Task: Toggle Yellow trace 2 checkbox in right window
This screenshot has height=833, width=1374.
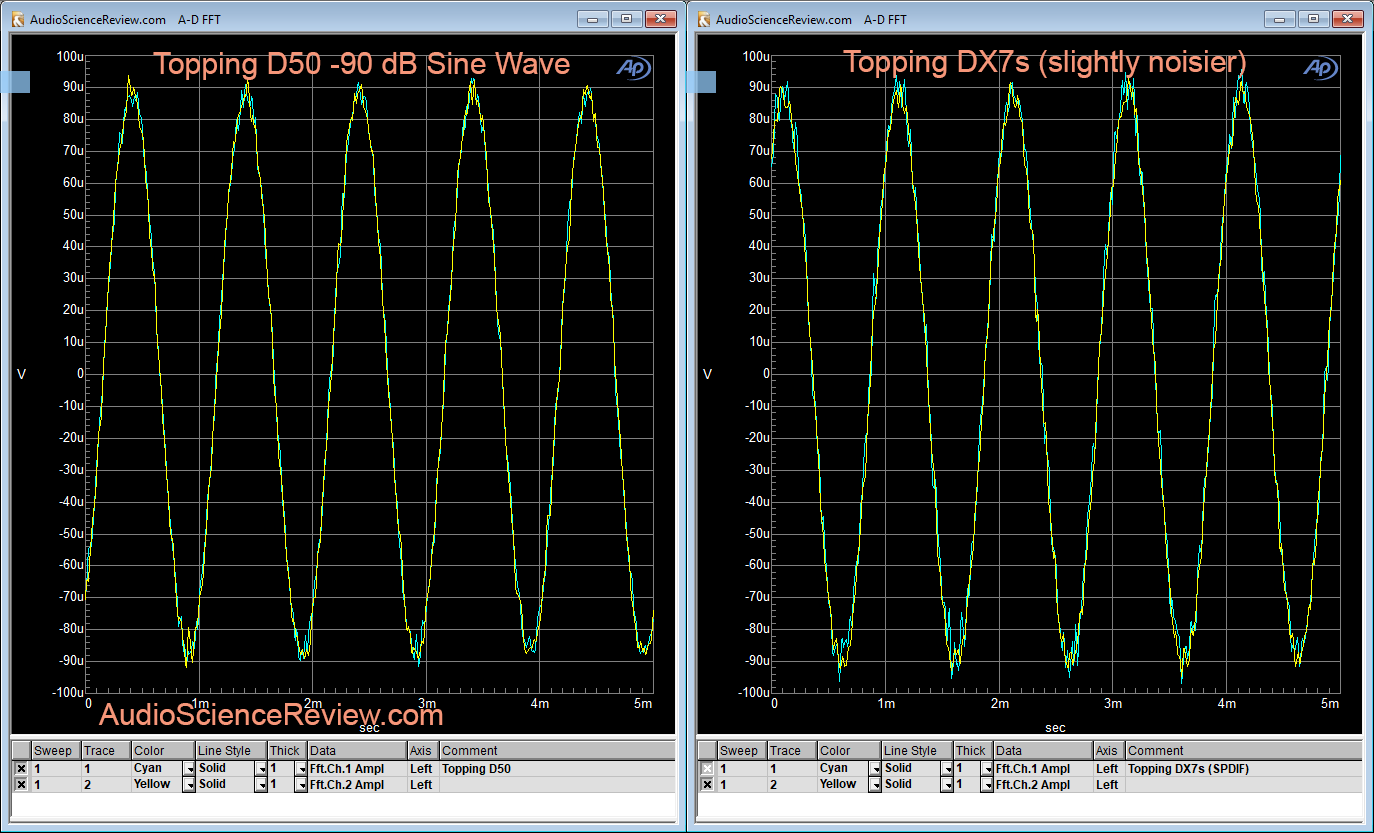Action: [x=707, y=785]
